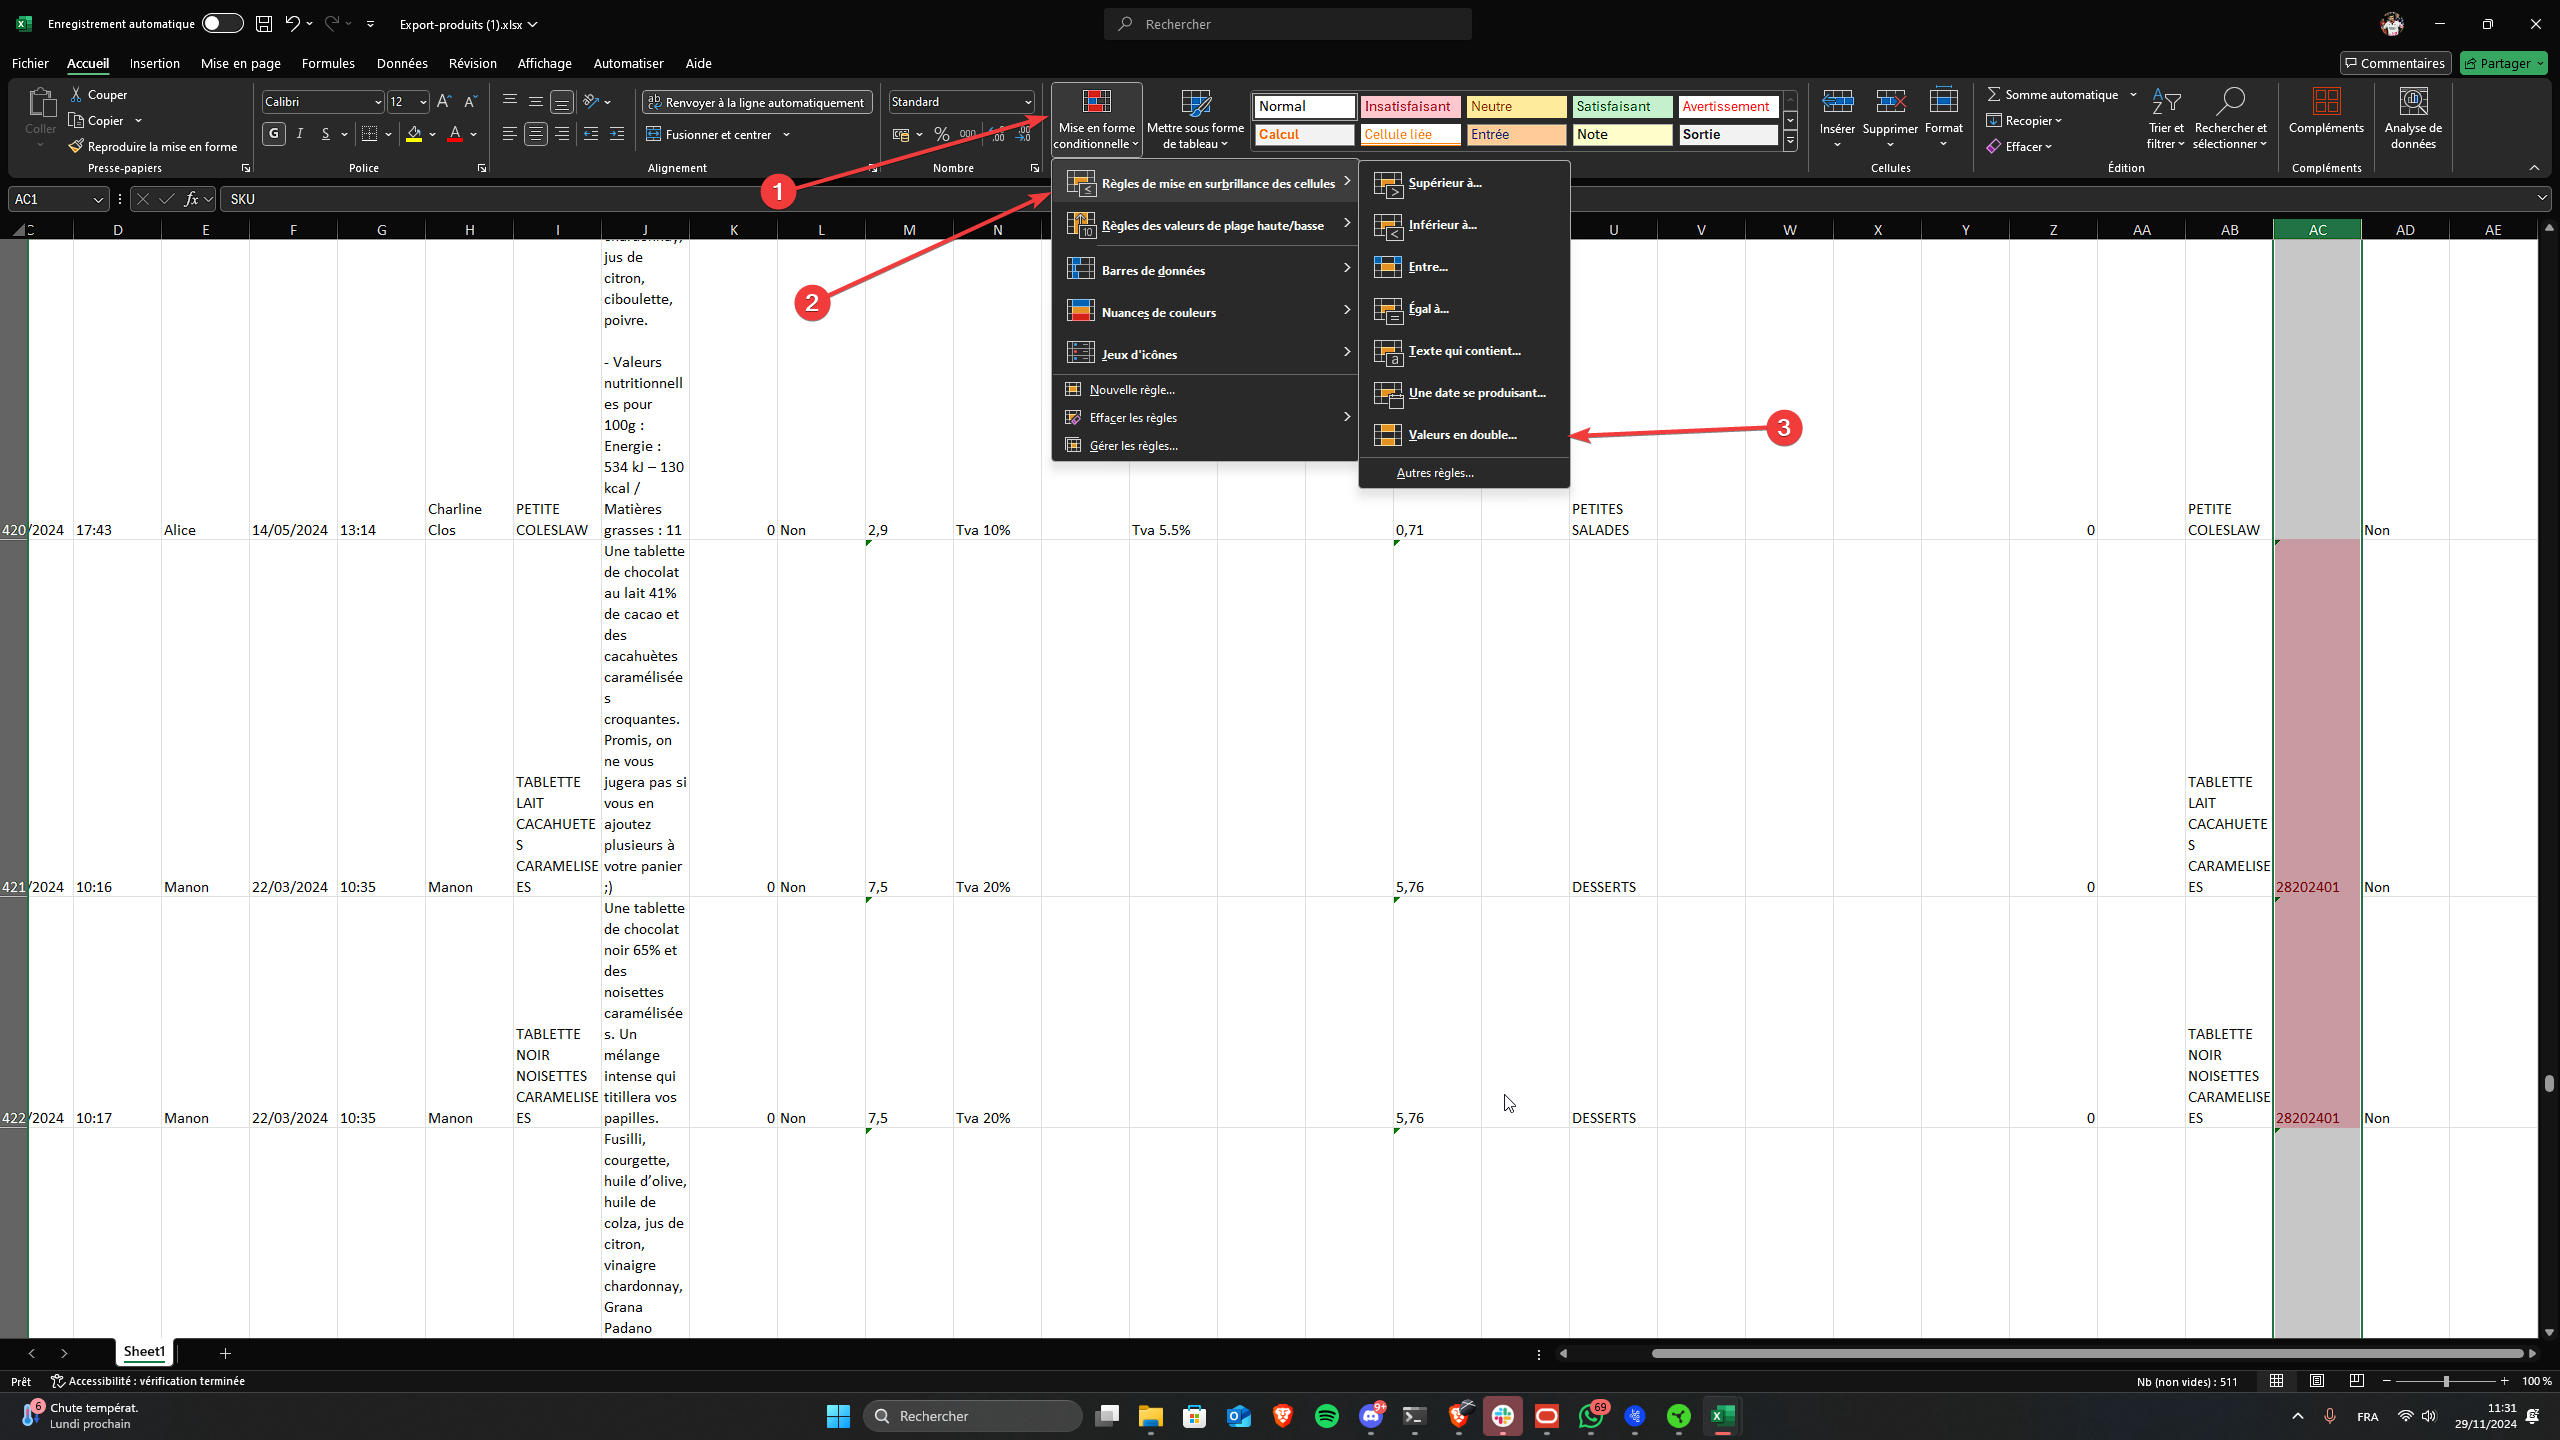2560x1440 pixels.
Task: Select column AC header
Action: pyautogui.click(x=2317, y=230)
